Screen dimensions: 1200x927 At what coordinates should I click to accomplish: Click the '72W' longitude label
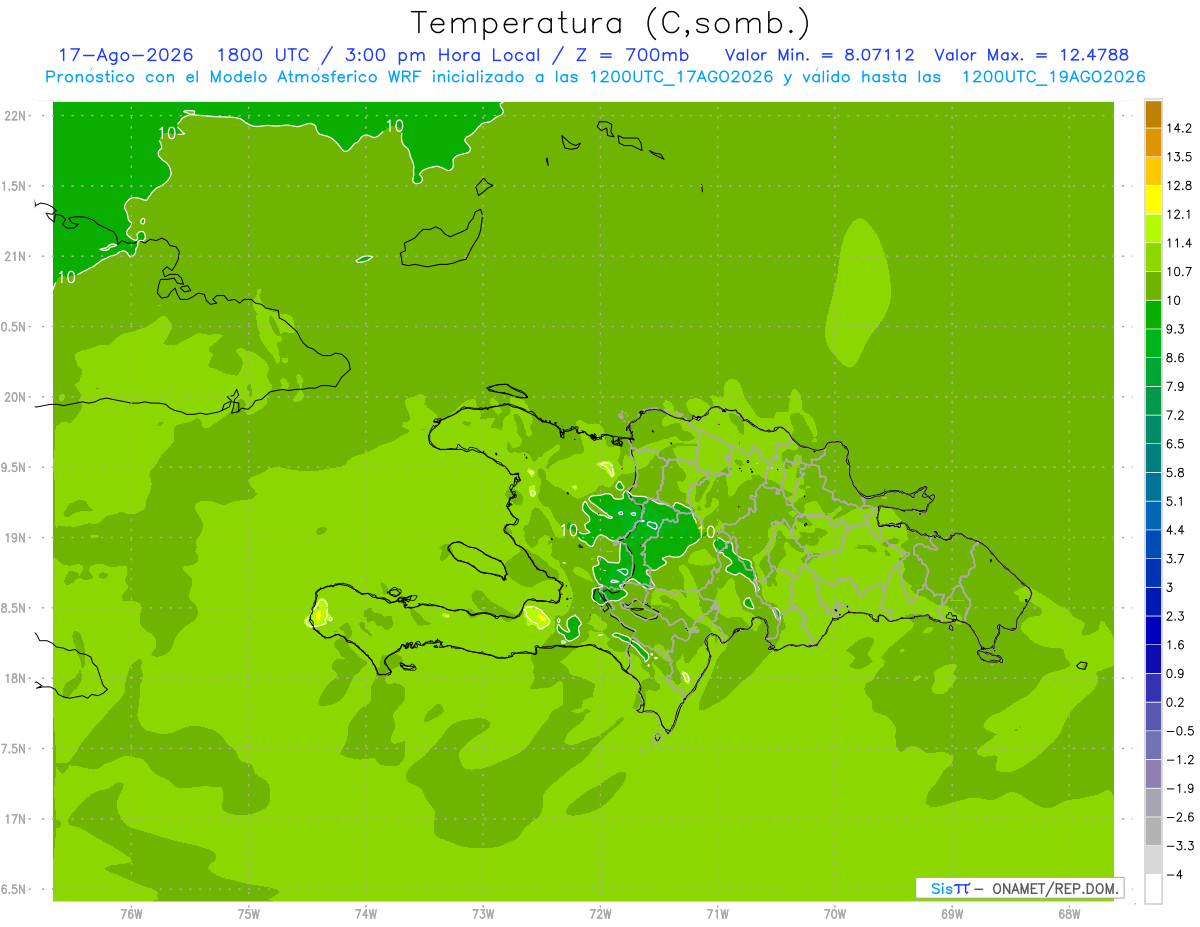coord(600,913)
